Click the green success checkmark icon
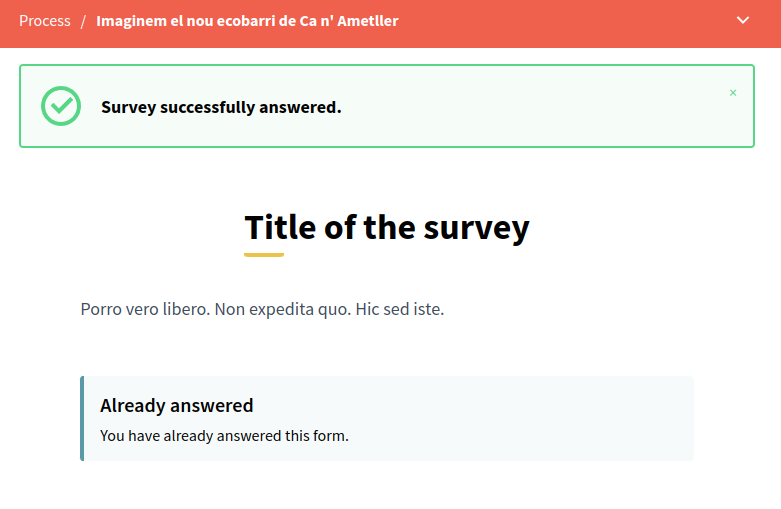The height and width of the screenshot is (509, 781). point(60,106)
